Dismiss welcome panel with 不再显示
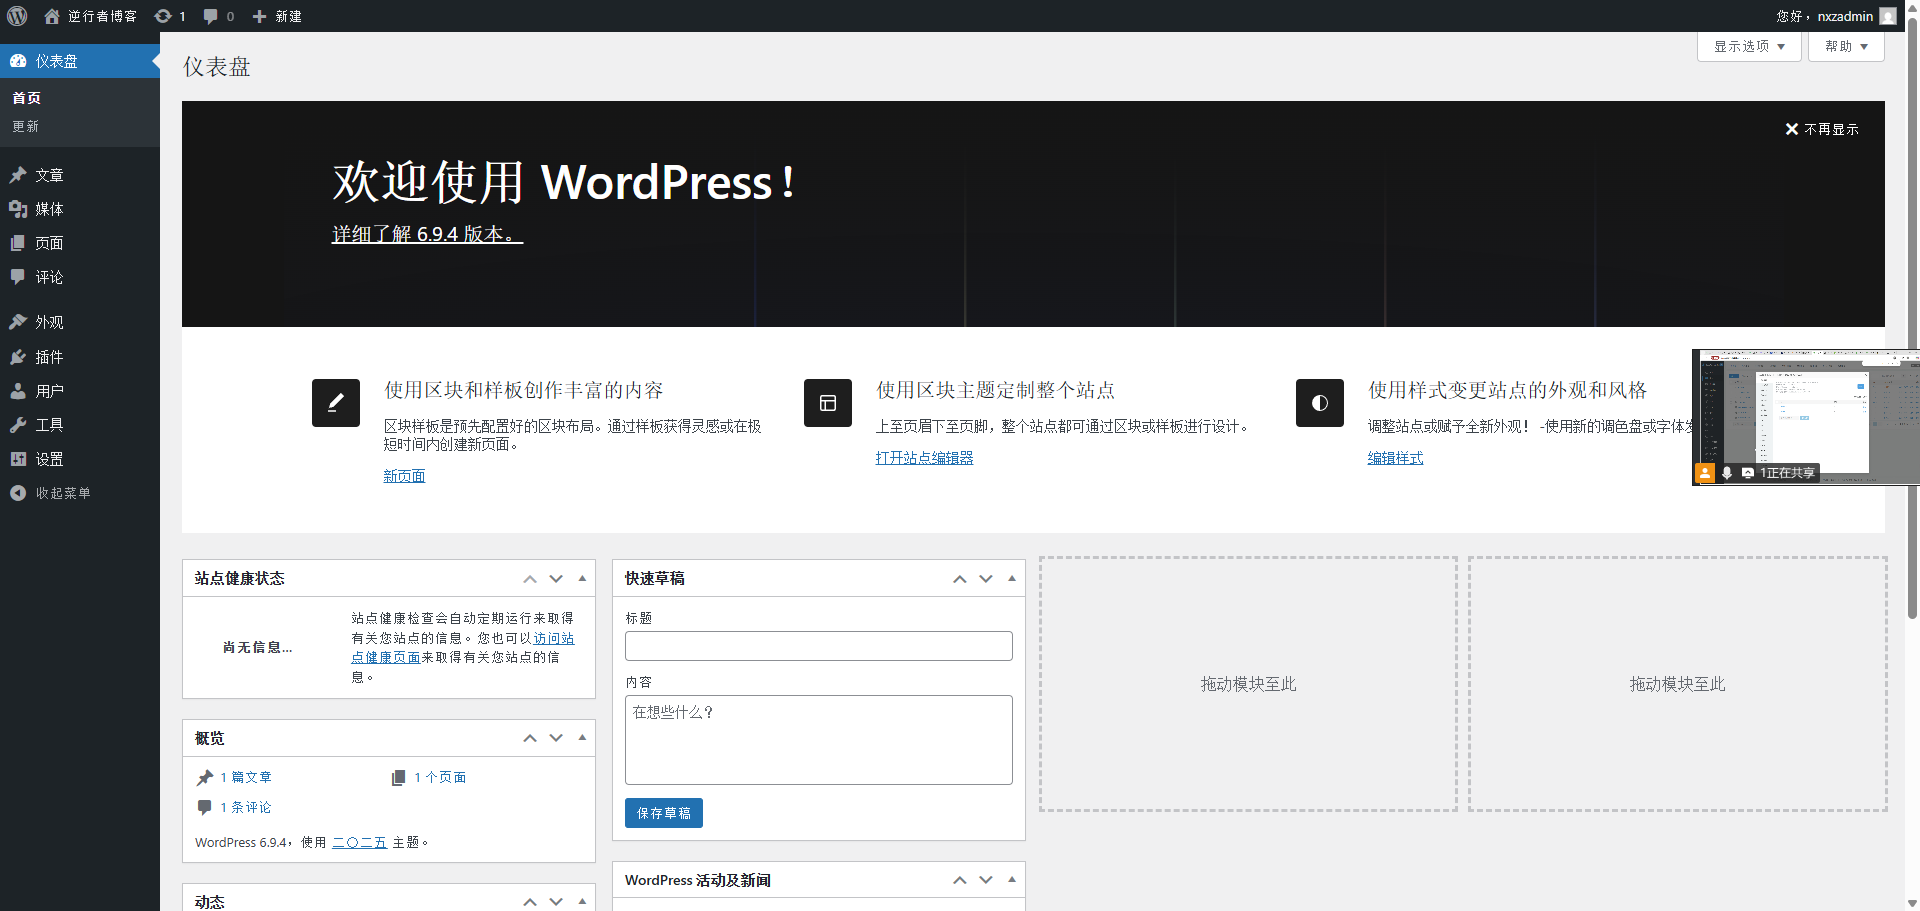This screenshot has width=1920, height=911. tap(1822, 129)
